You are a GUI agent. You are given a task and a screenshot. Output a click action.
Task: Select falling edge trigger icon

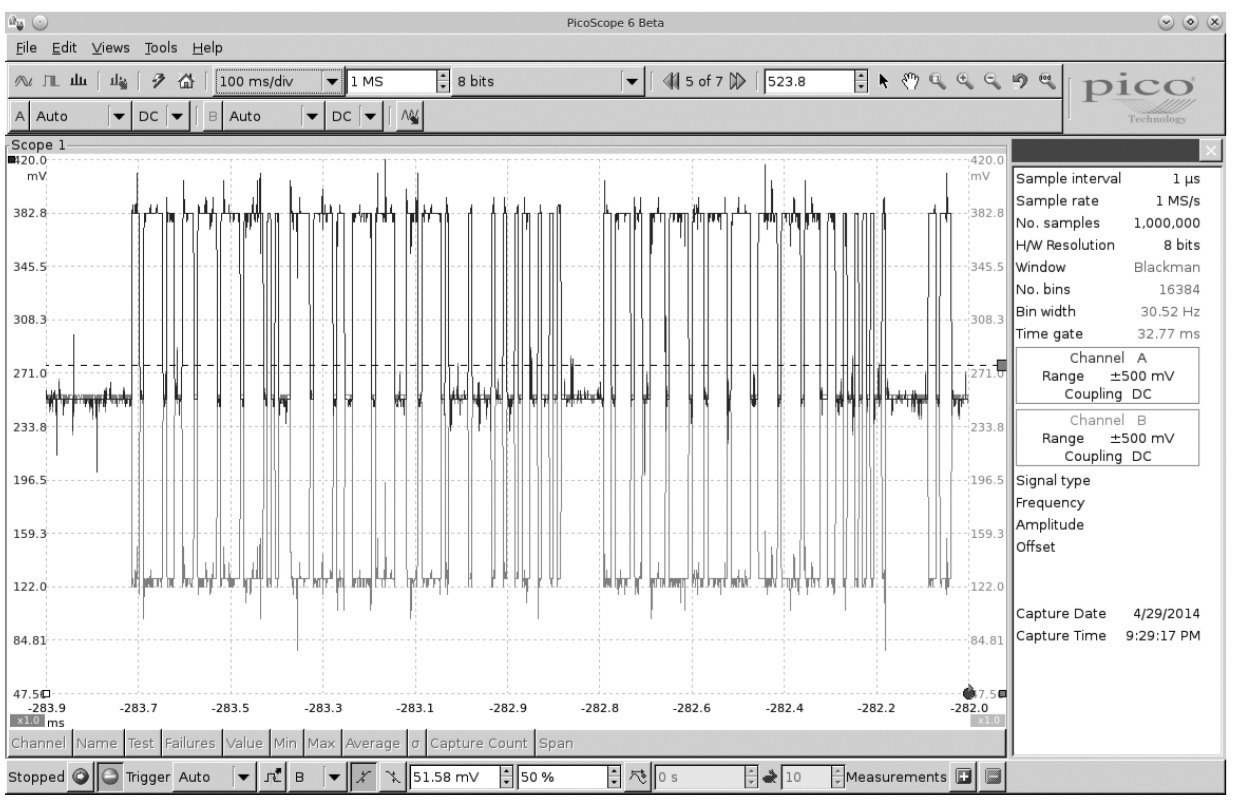[x=393, y=777]
